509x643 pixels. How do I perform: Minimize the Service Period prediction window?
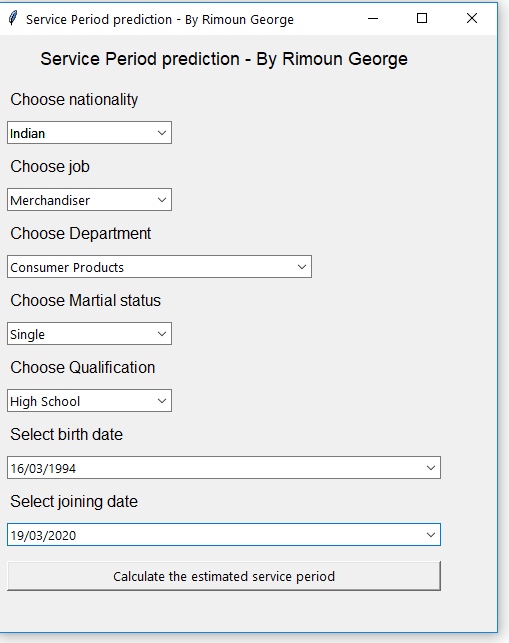(373, 18)
